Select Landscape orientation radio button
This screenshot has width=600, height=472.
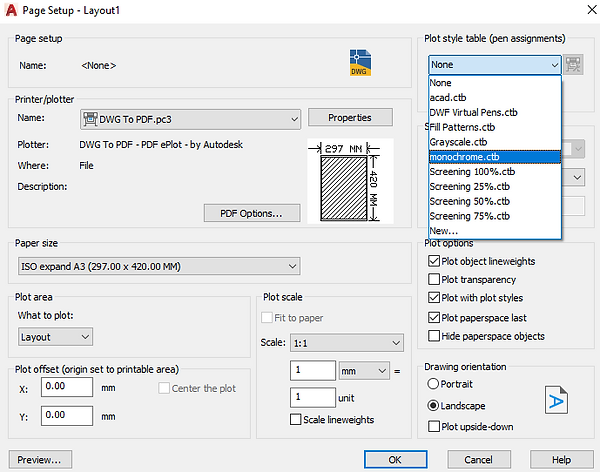tap(433, 405)
